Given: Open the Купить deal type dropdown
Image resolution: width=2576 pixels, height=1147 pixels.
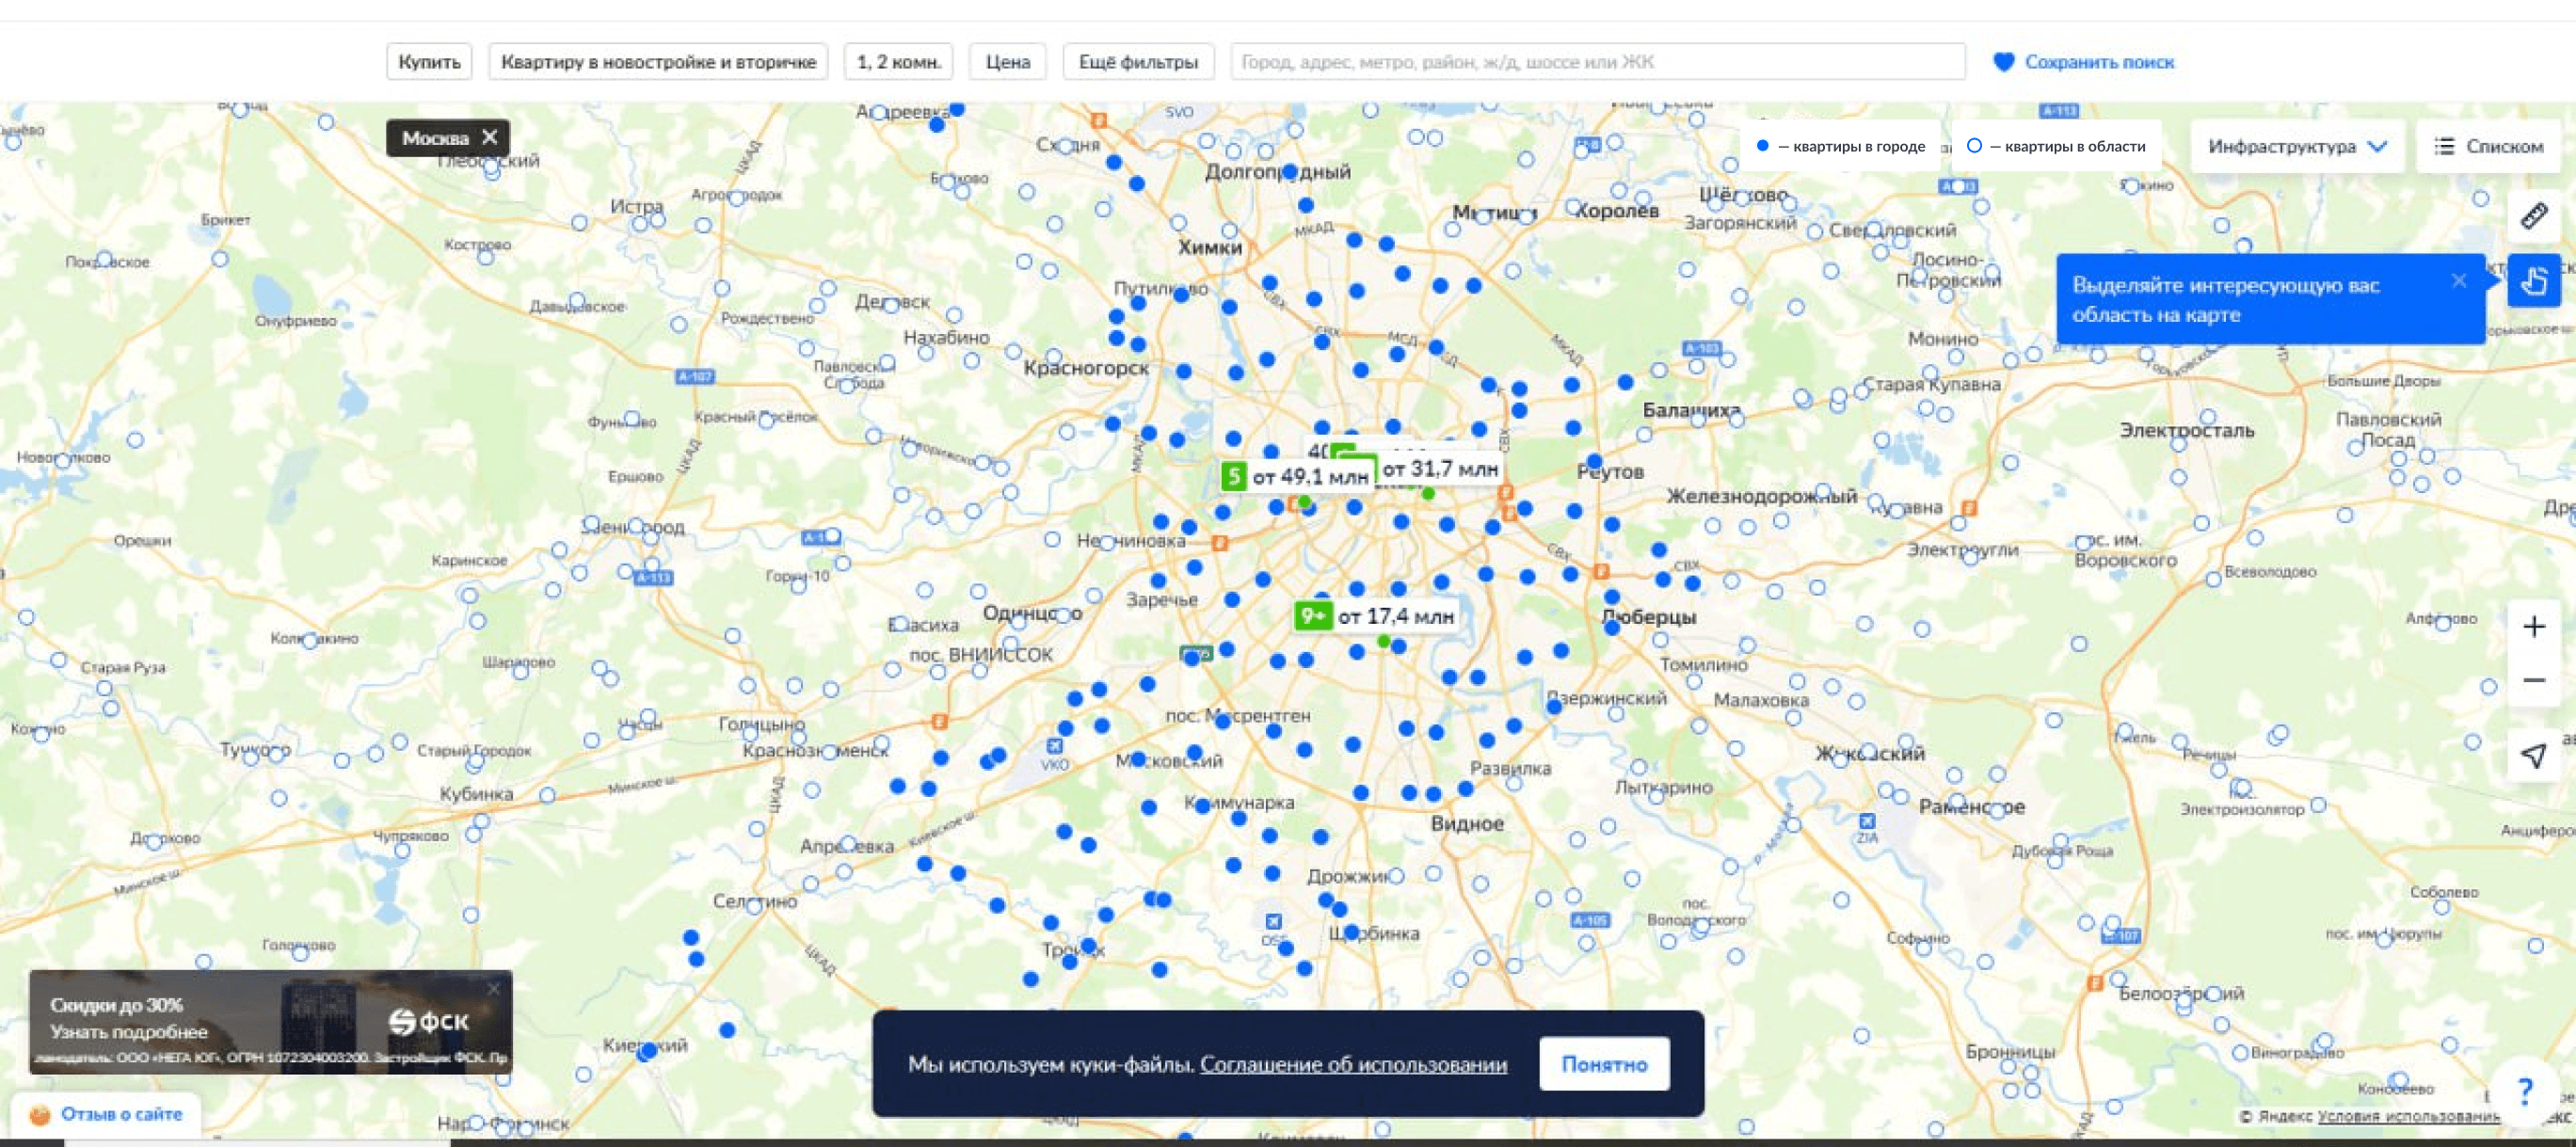Looking at the screenshot, I should pyautogui.click(x=429, y=62).
